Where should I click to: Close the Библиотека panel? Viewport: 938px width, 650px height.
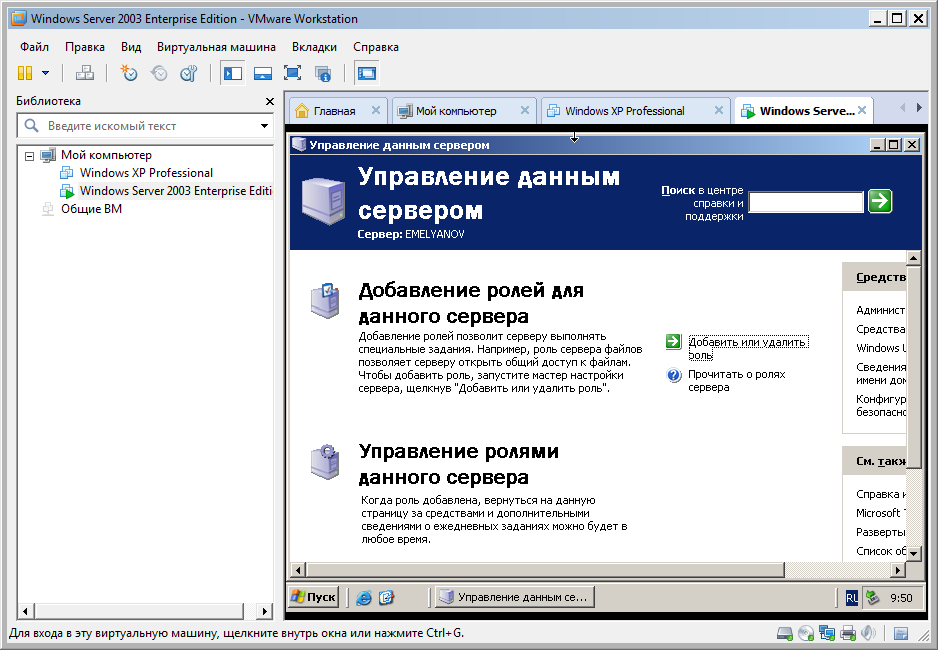(270, 102)
